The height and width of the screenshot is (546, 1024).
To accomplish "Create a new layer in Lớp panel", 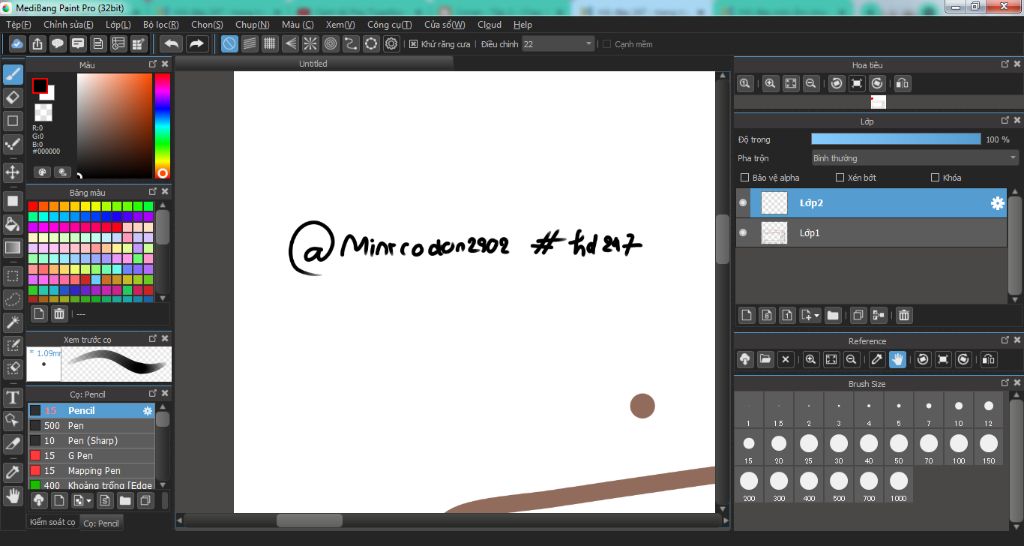I will click(746, 315).
